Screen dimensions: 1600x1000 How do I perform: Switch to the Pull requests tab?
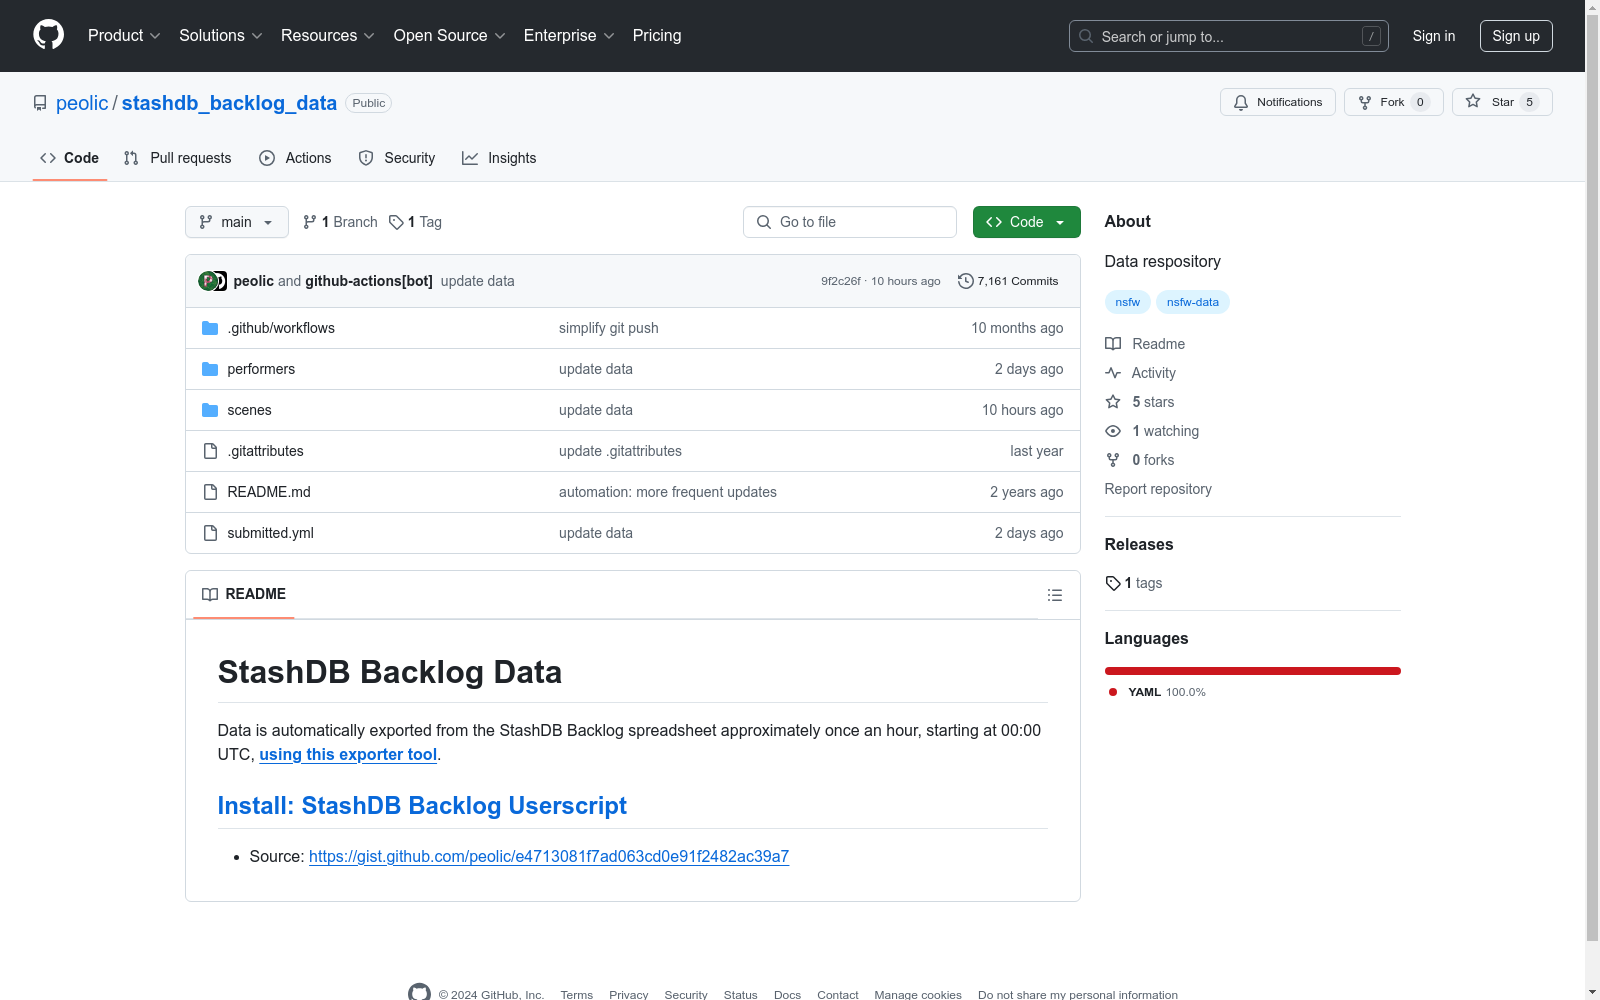pyautogui.click(x=177, y=158)
